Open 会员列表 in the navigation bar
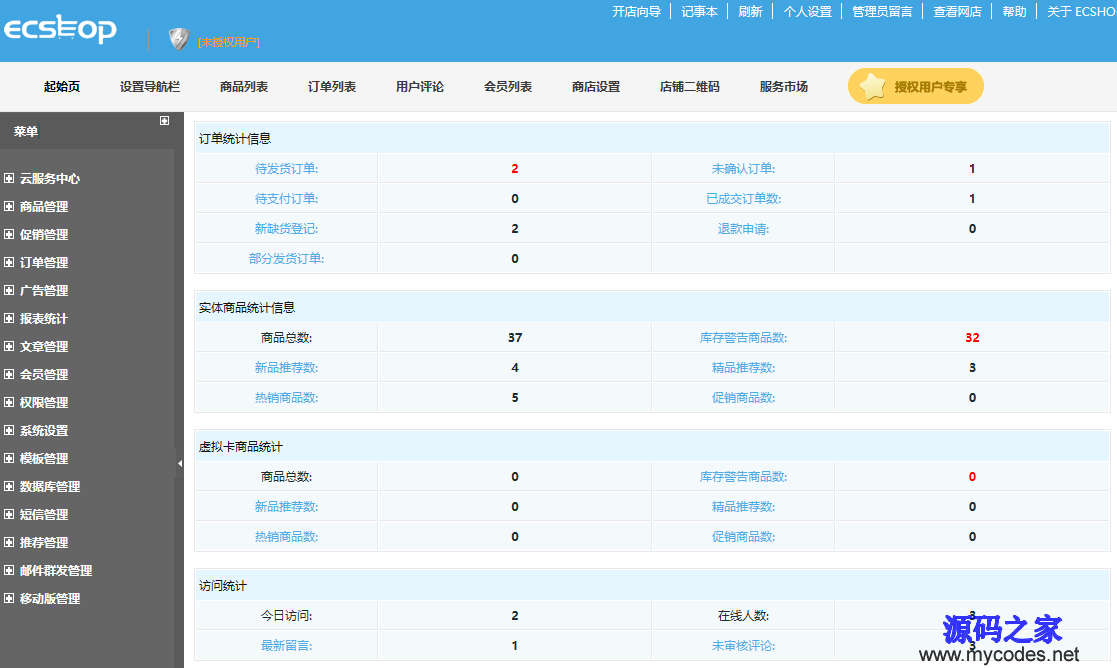 pyautogui.click(x=508, y=86)
